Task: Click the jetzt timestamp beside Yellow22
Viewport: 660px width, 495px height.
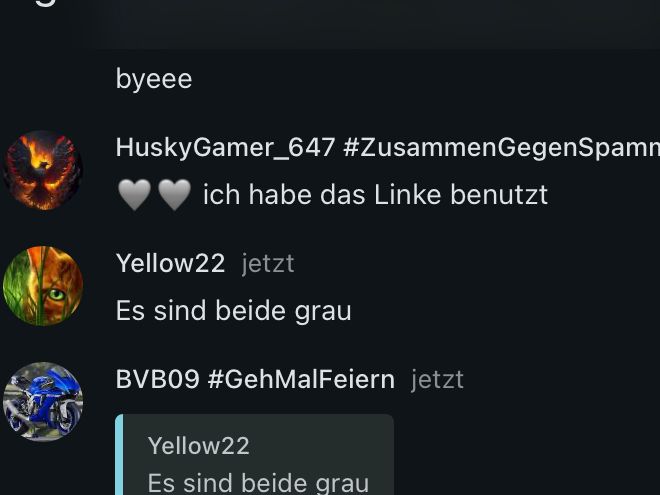Action: pos(268,264)
